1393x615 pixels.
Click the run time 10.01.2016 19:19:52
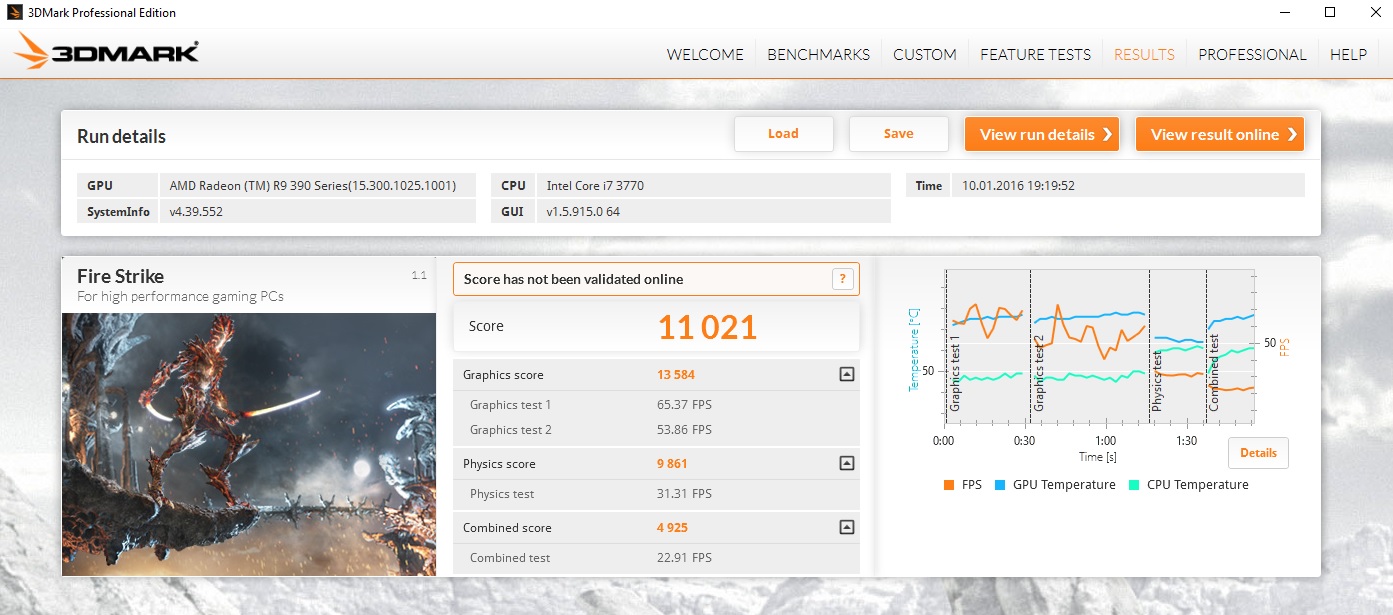1018,185
